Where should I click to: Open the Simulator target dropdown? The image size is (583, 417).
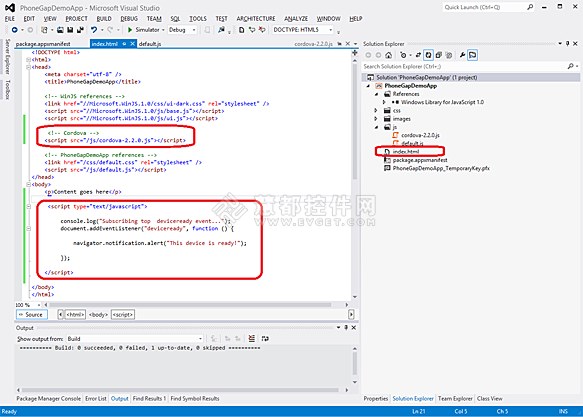click(163, 30)
